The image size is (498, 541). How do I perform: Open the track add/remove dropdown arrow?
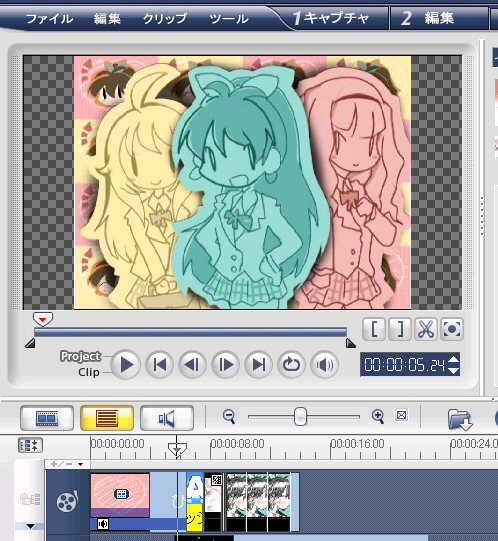coord(80,464)
